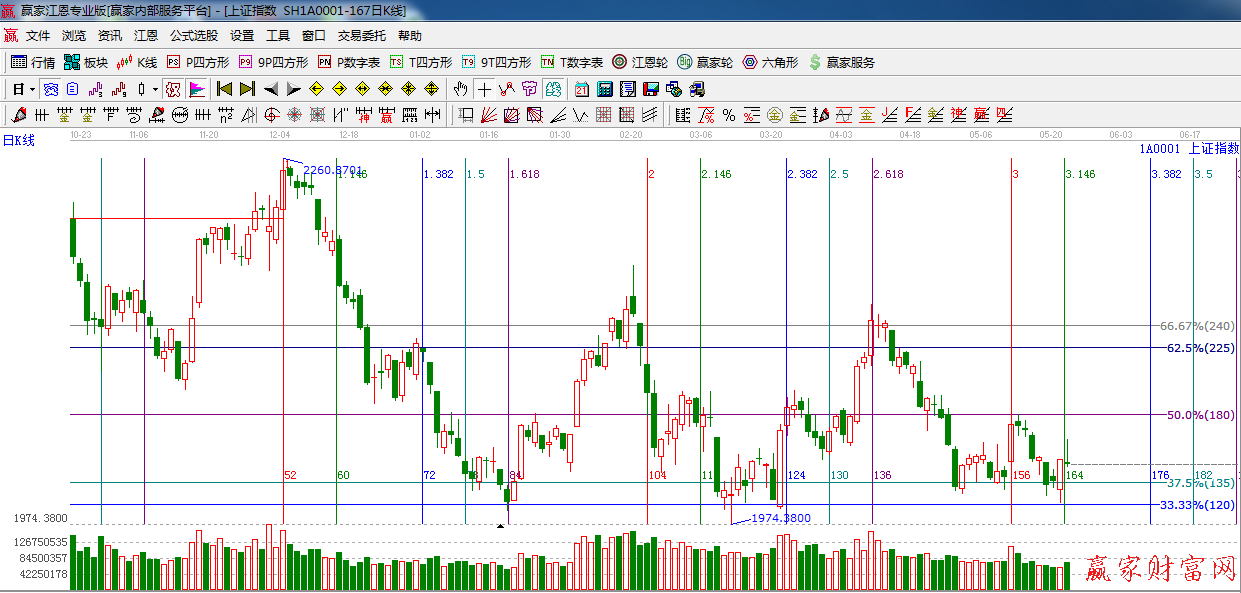Select the hand pan tool
The image size is (1241, 593).
coord(460,89)
